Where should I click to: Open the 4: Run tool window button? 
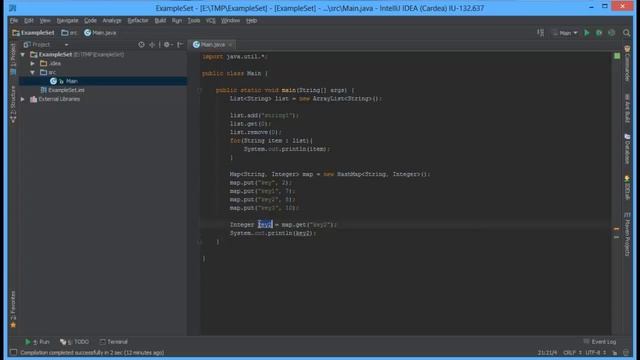pyautogui.click(x=37, y=342)
